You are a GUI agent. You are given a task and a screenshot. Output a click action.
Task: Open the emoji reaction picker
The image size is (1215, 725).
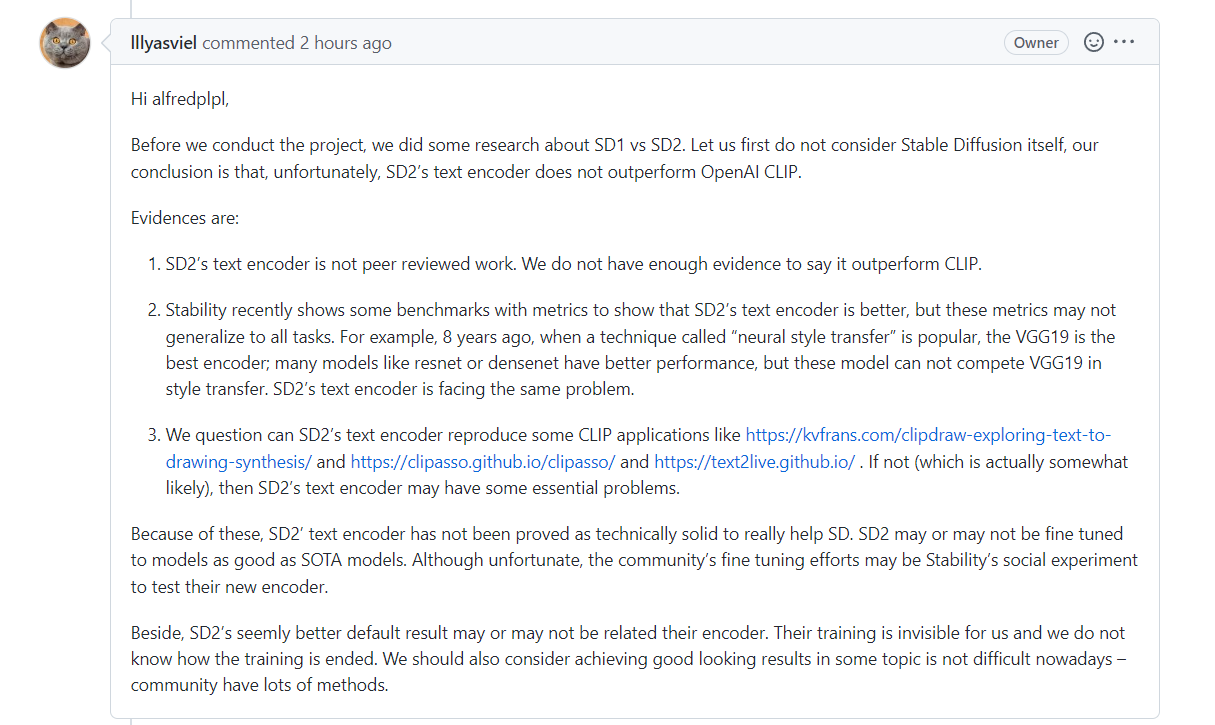(1094, 42)
